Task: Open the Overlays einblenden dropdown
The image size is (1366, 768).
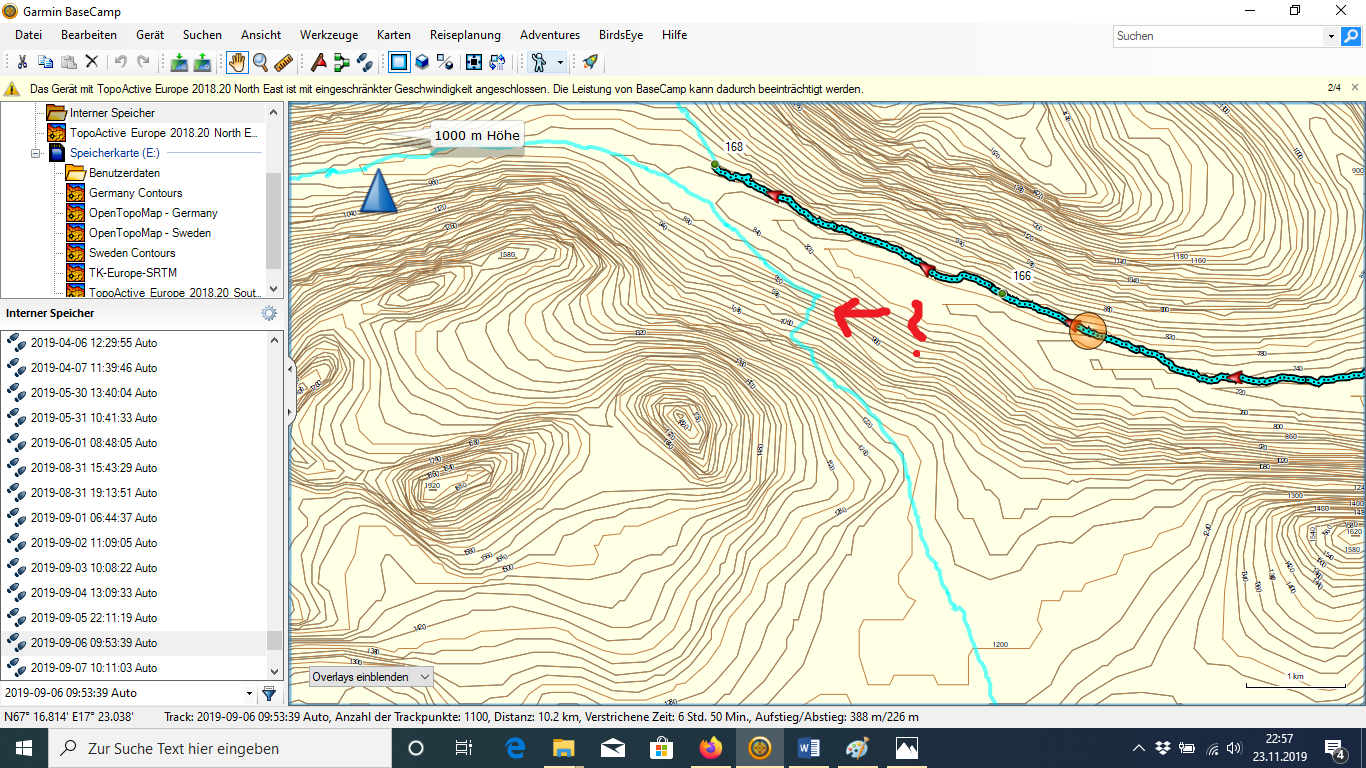Action: (371, 677)
